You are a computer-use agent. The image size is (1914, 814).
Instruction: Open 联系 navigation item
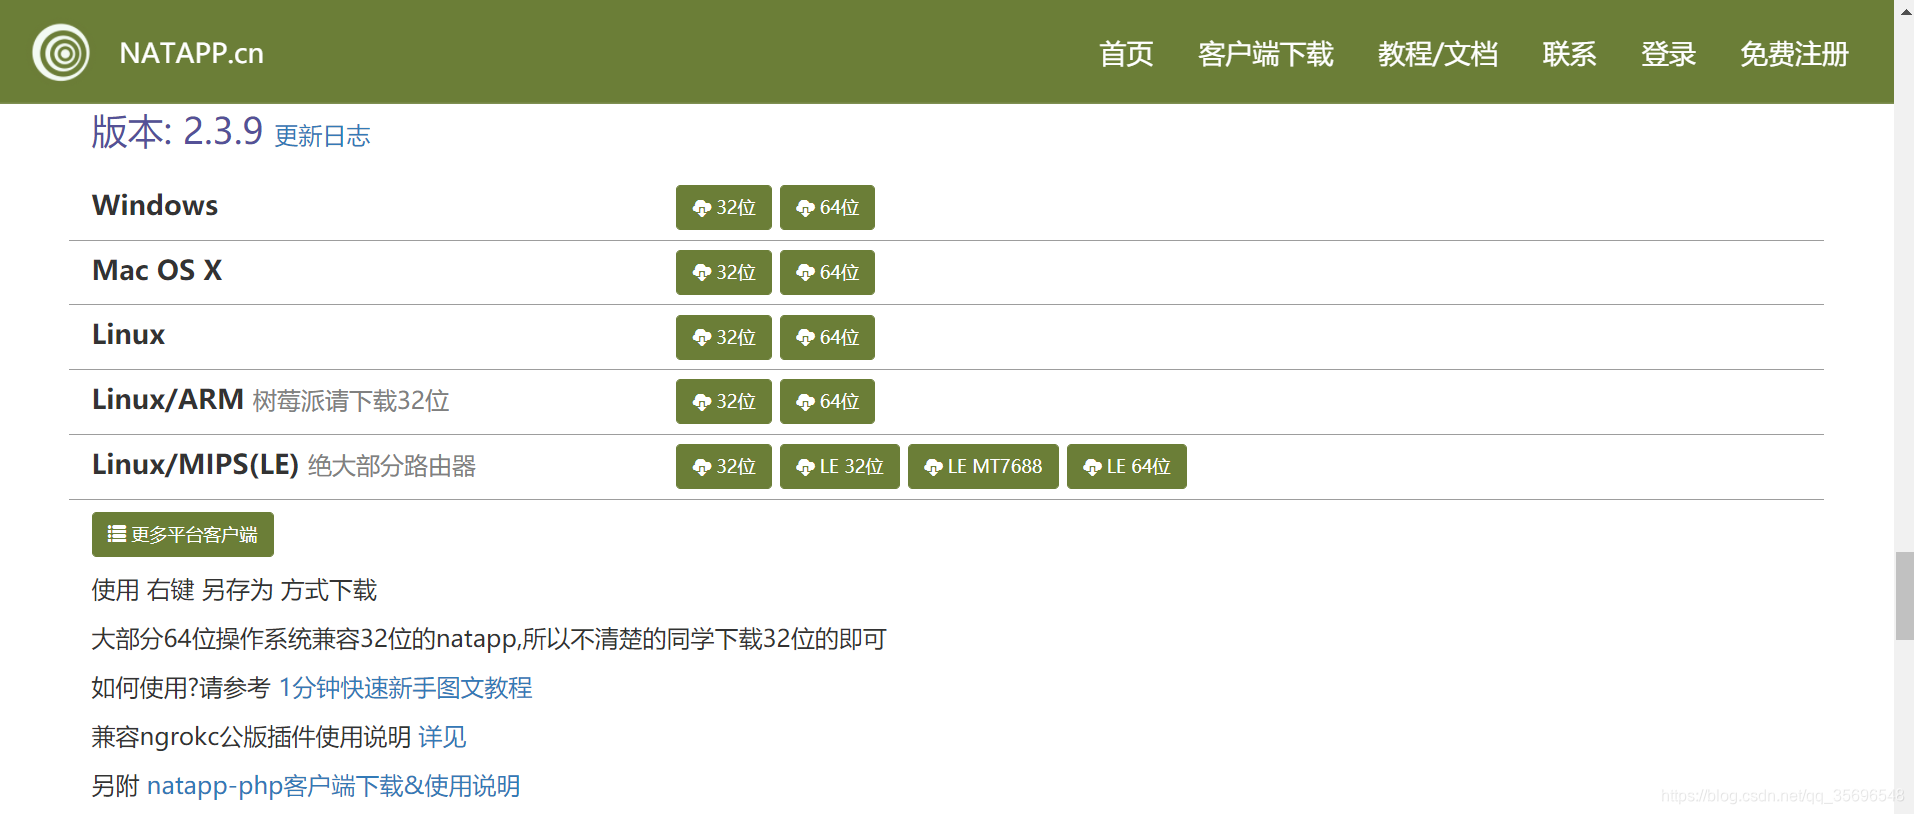click(x=1569, y=54)
